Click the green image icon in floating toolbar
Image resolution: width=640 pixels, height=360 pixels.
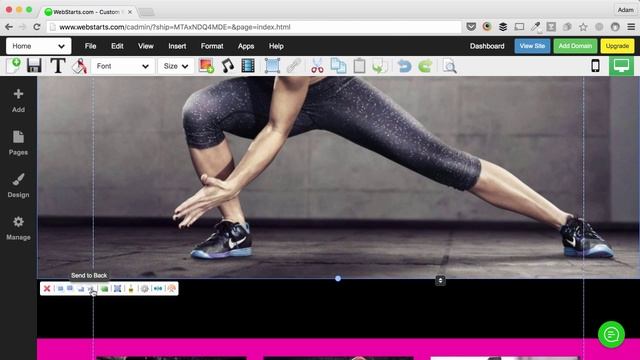[x=104, y=289]
